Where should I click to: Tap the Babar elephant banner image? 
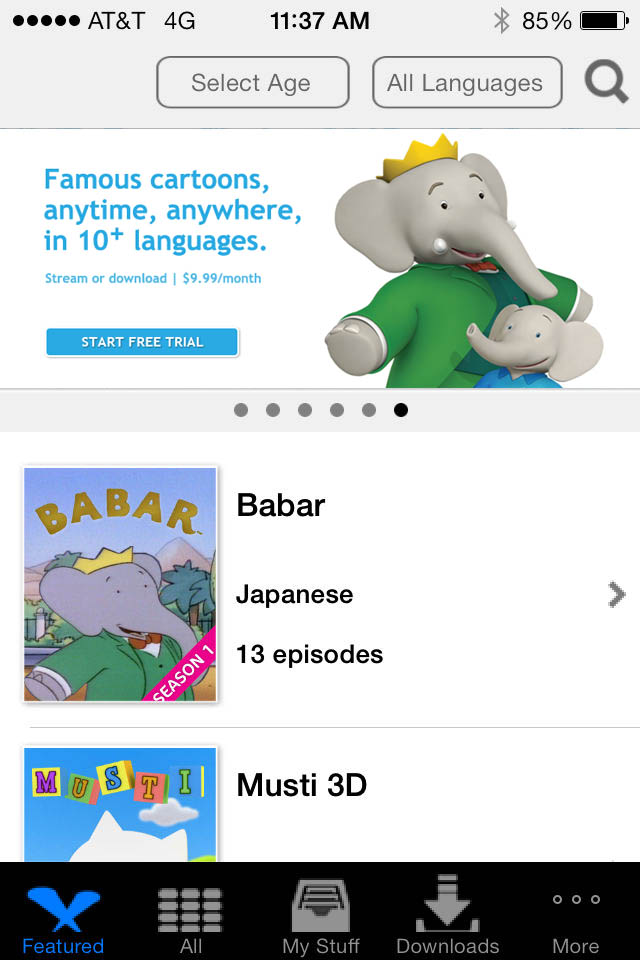464,261
